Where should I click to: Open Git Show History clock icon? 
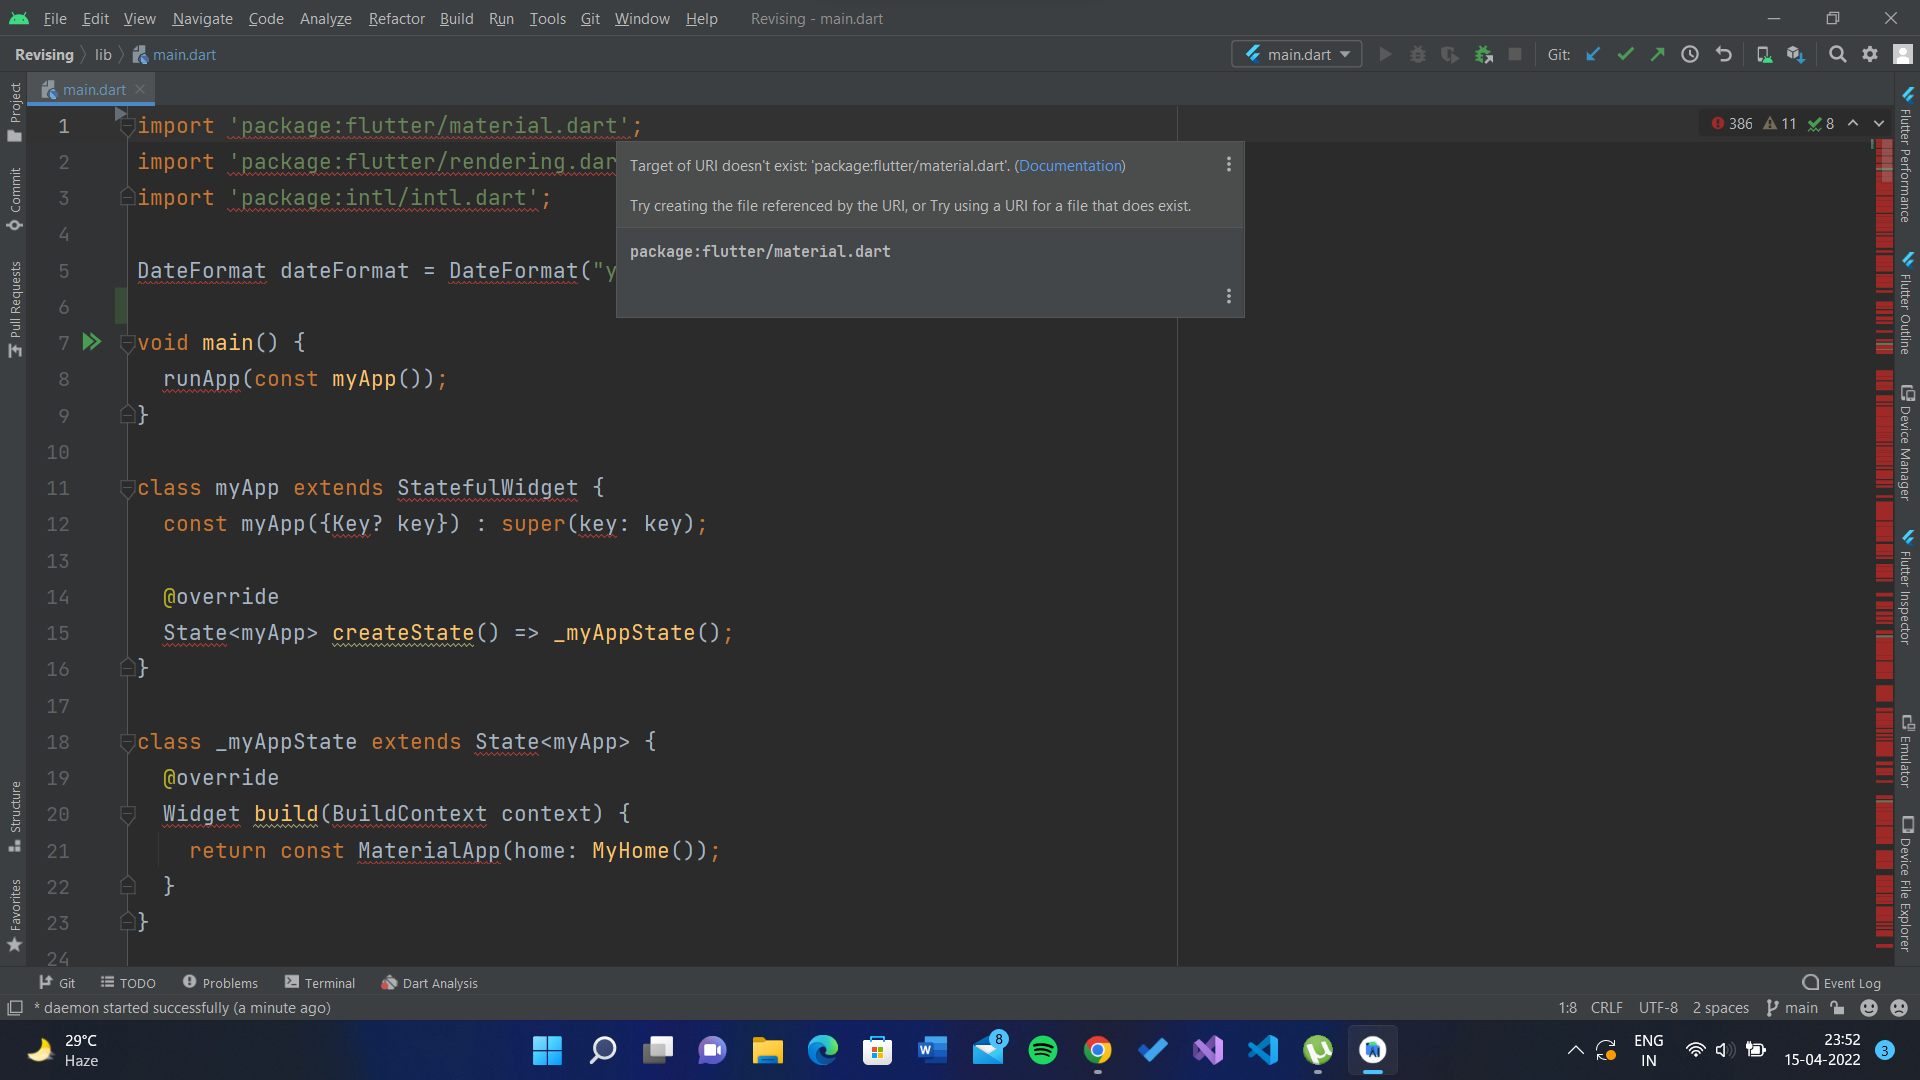(x=1690, y=54)
